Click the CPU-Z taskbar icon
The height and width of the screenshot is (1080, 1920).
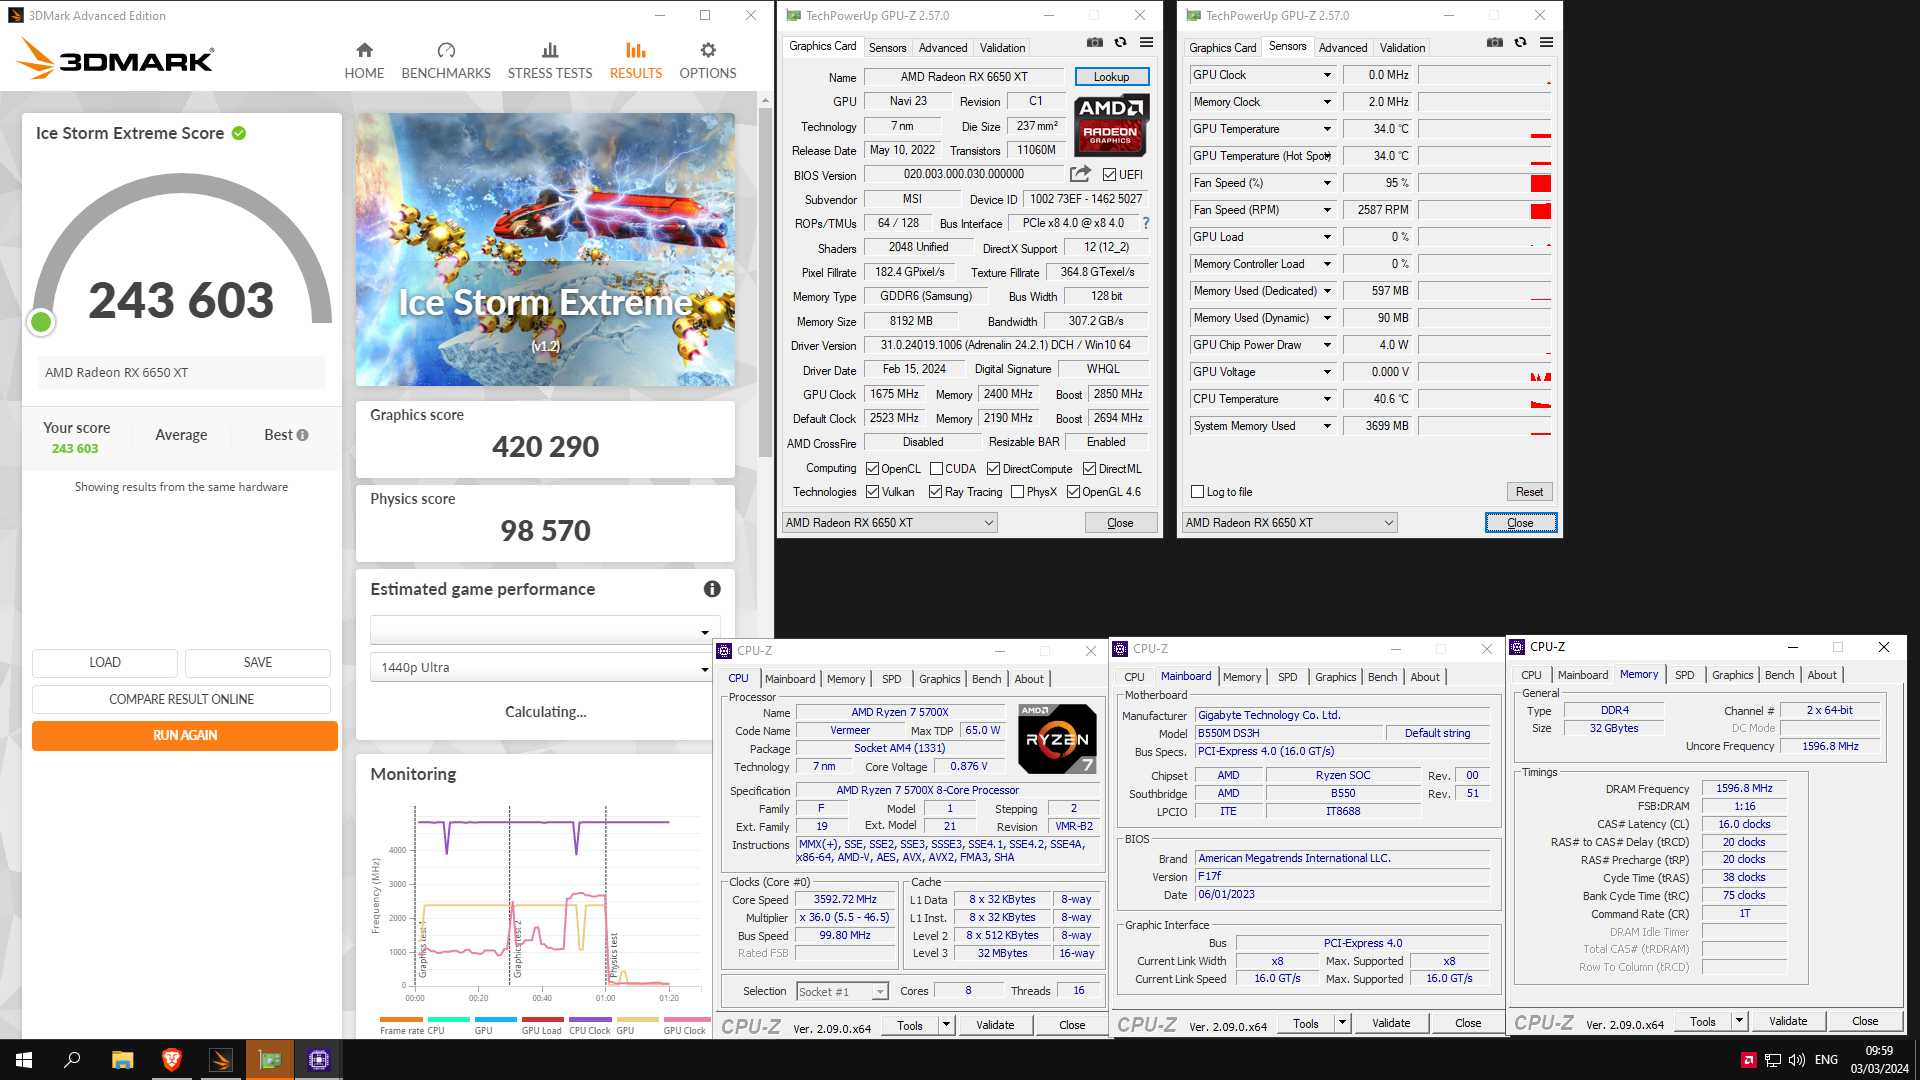(319, 1060)
